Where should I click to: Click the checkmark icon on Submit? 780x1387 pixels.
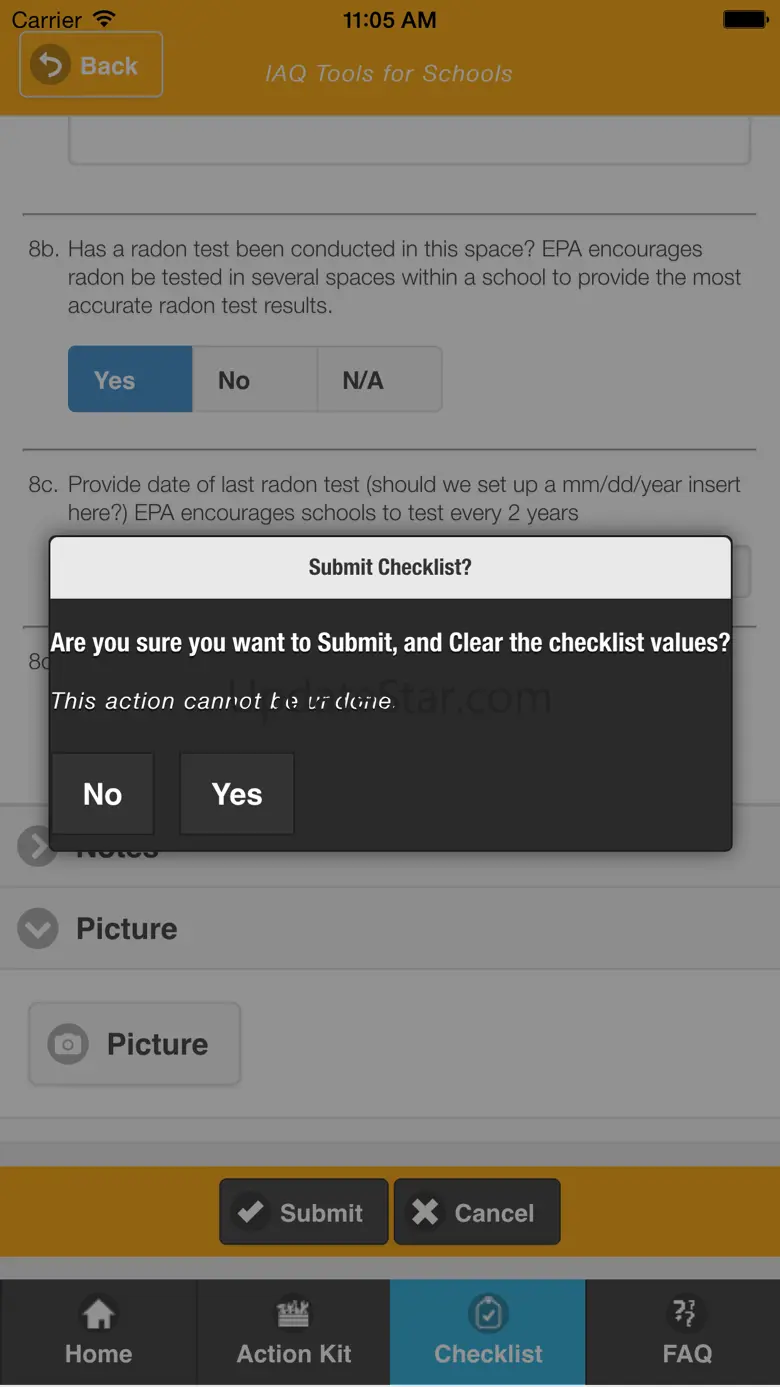250,1212
